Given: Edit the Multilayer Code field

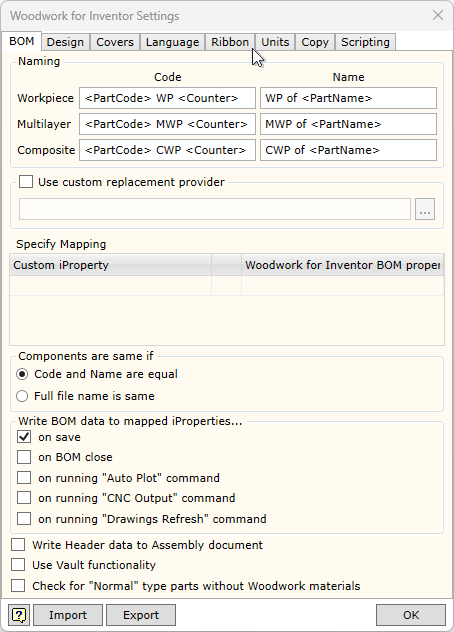Looking at the screenshot, I should click(167, 124).
